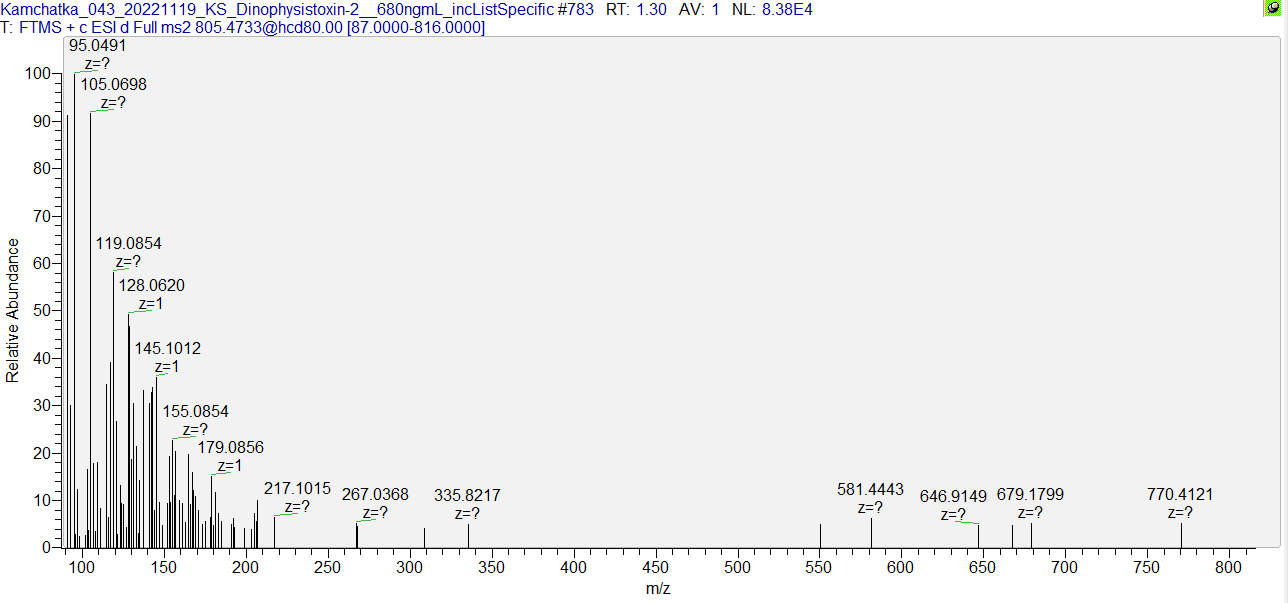
Task: Click the 581.4443 fragment peak label
Action: [x=870, y=489]
